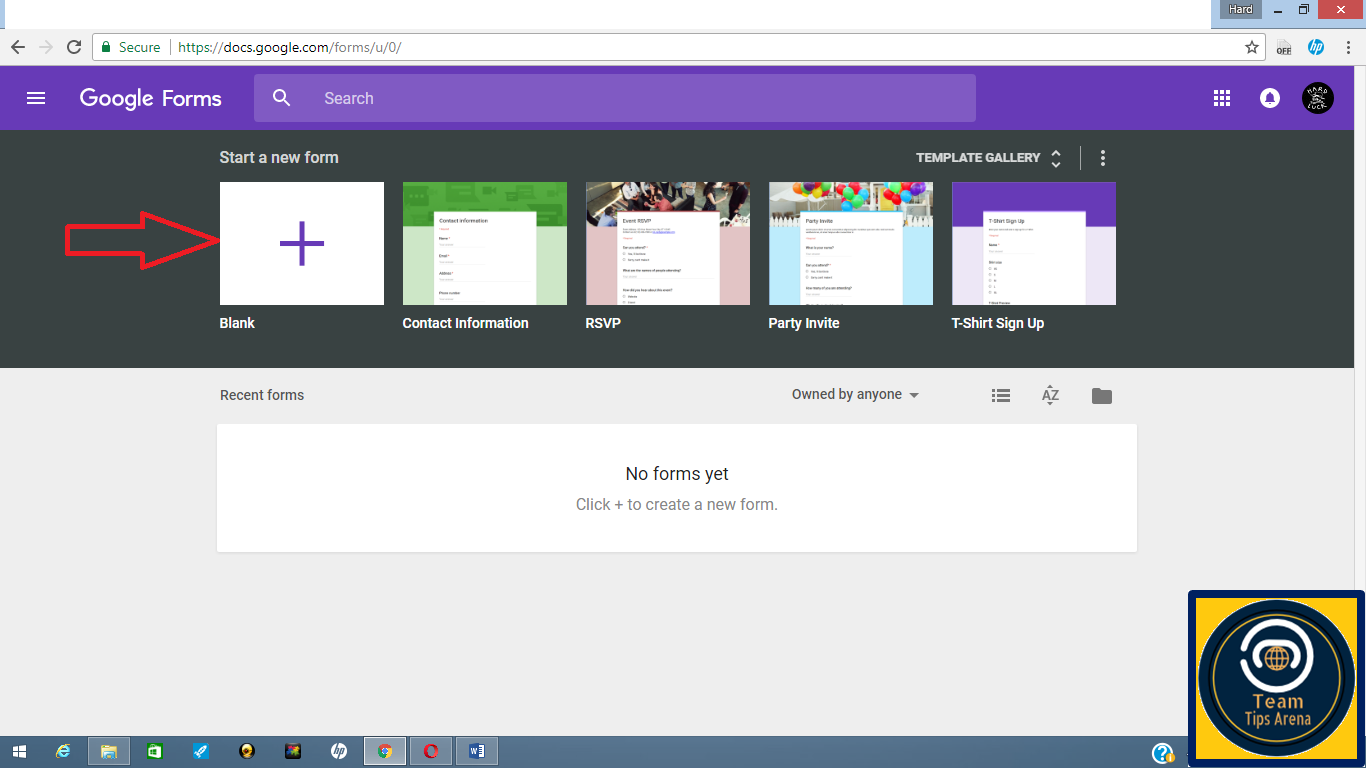This screenshot has height=768, width=1366.
Task: Open the notifications bell
Action: pyautogui.click(x=1270, y=98)
